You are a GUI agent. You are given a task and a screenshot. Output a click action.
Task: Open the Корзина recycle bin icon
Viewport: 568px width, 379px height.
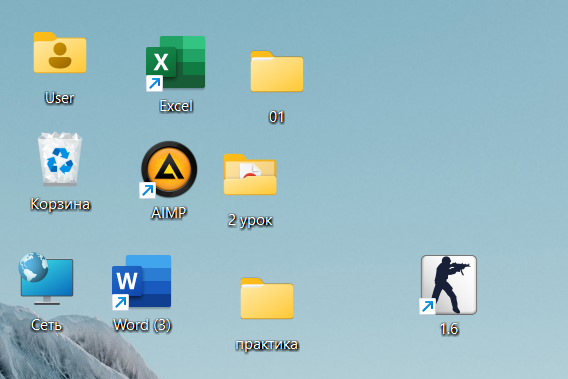(60, 159)
